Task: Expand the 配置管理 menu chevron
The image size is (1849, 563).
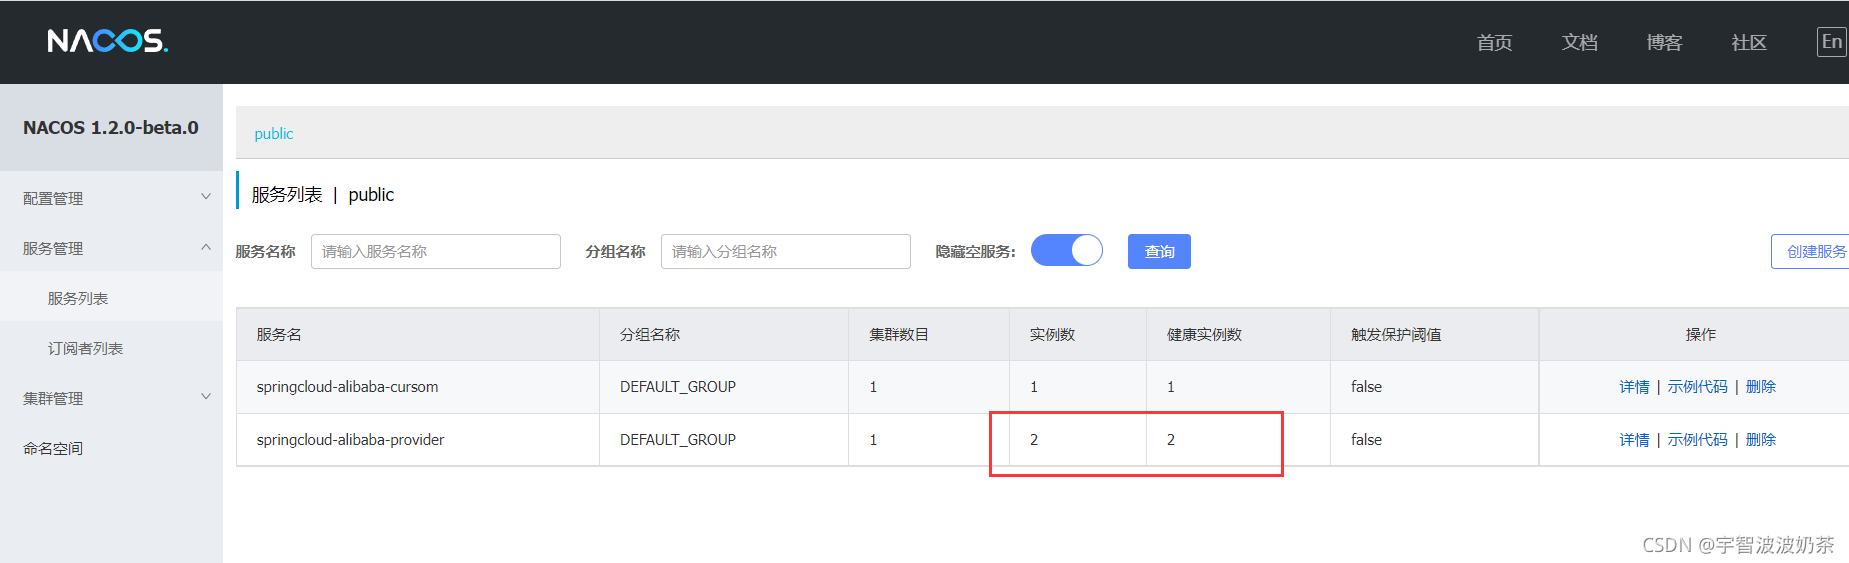Action: pyautogui.click(x=206, y=197)
